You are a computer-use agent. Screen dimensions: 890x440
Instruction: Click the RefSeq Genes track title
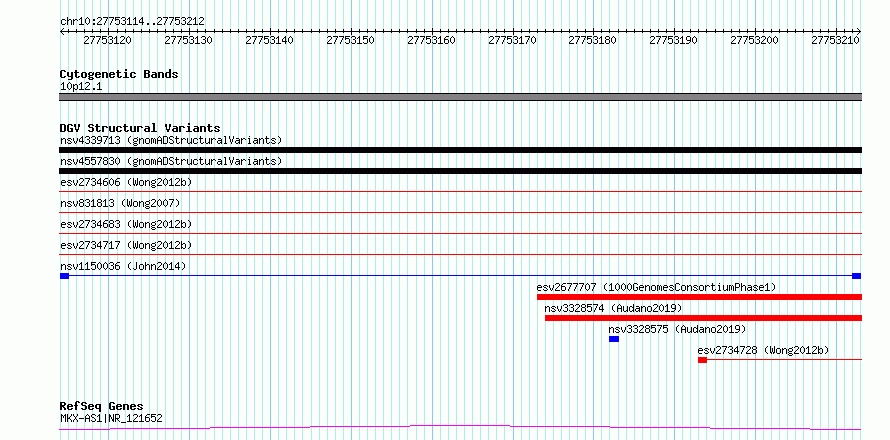102,407
